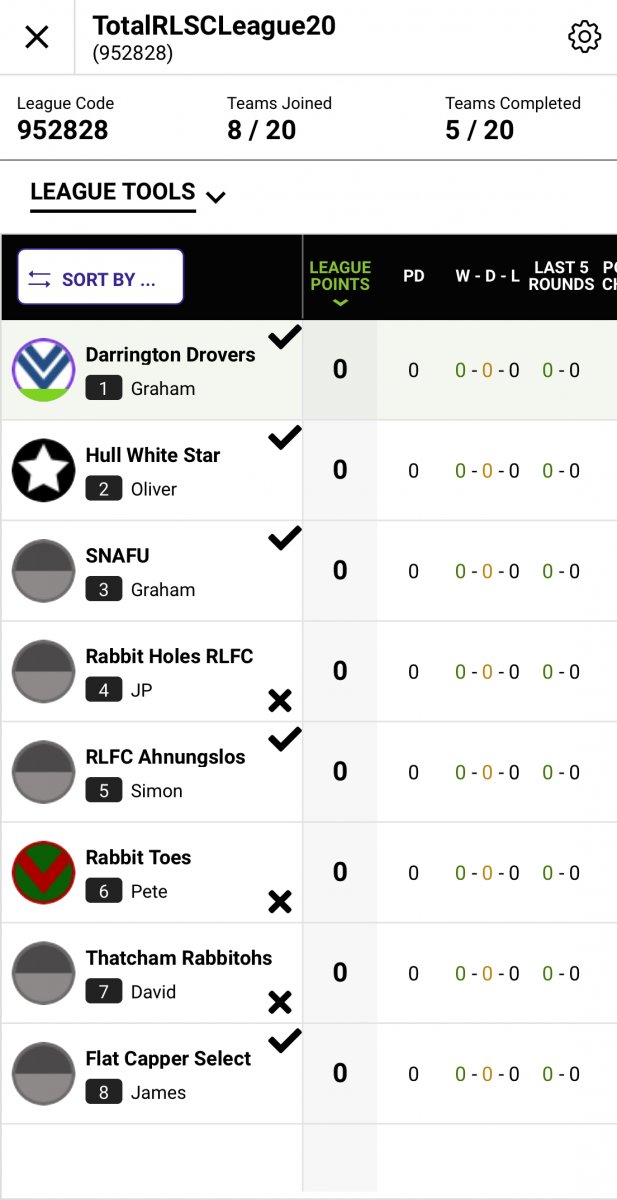617x1200 pixels.
Task: Select W - D - L column header
Action: click(487, 276)
